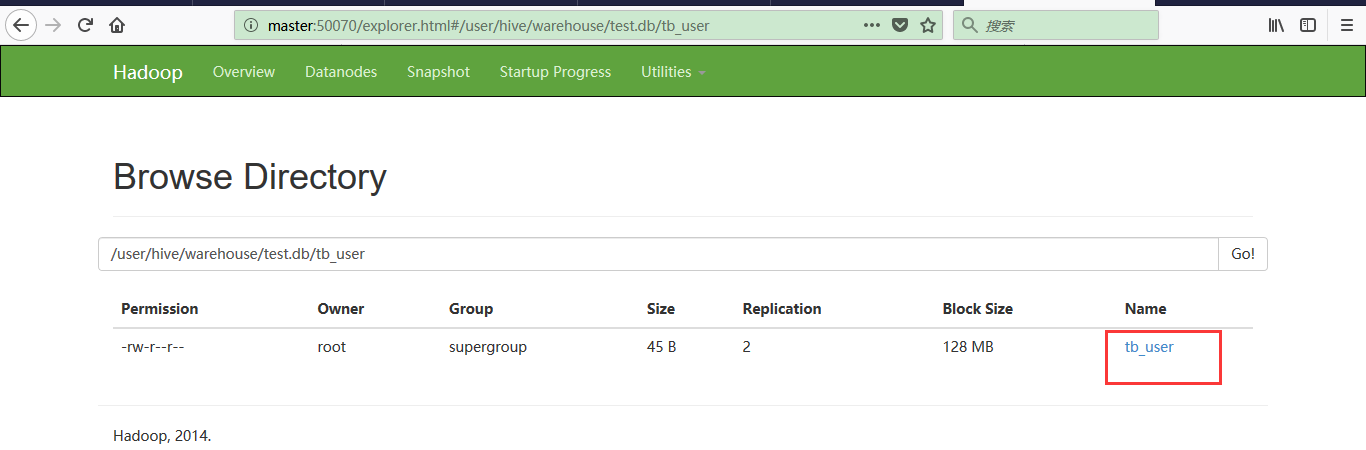Toggle the sidebar view icon
This screenshot has width=1366, height=450.
(1308, 25)
